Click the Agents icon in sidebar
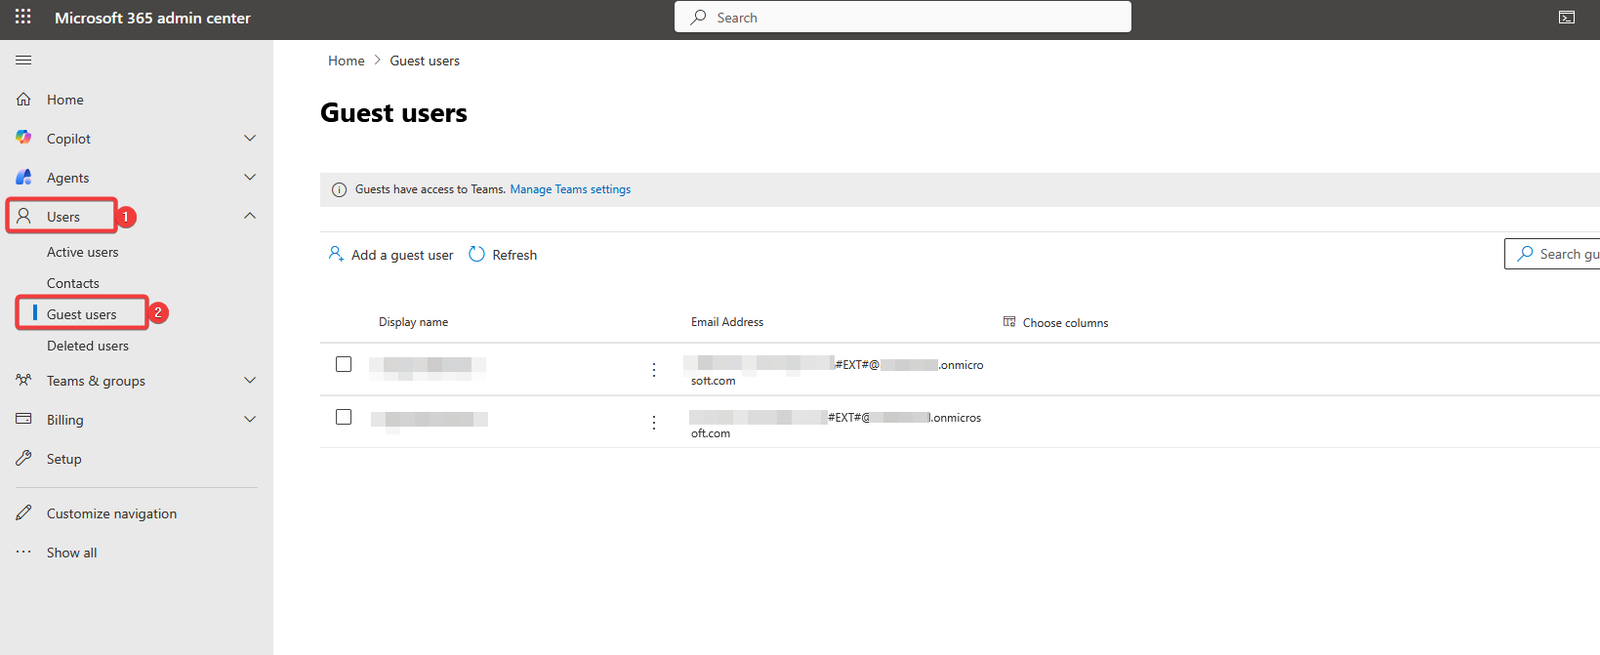 (x=24, y=177)
